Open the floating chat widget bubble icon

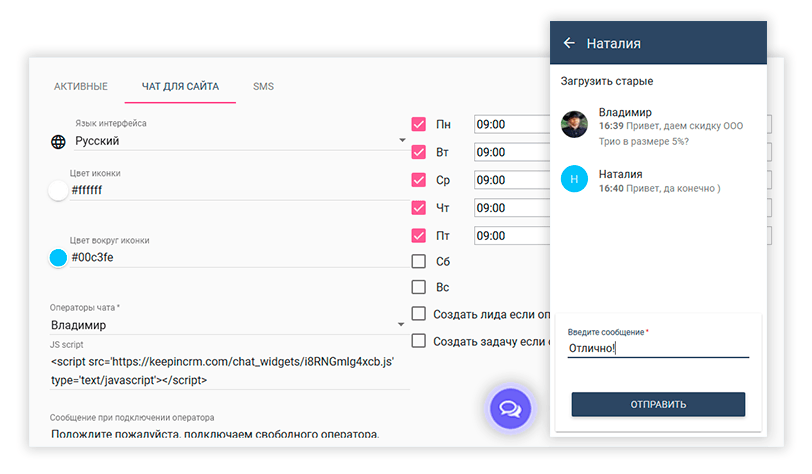[x=510, y=409]
